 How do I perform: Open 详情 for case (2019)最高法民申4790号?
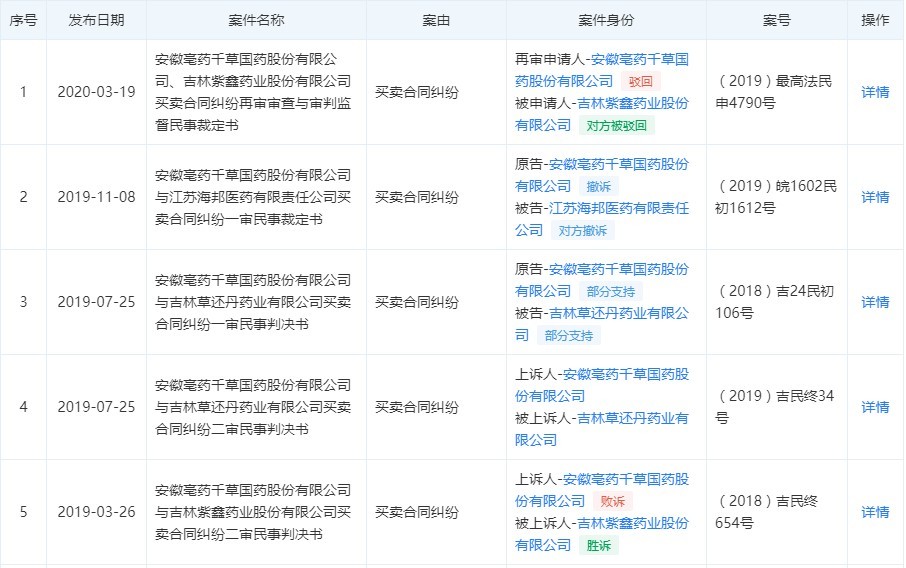coord(875,92)
